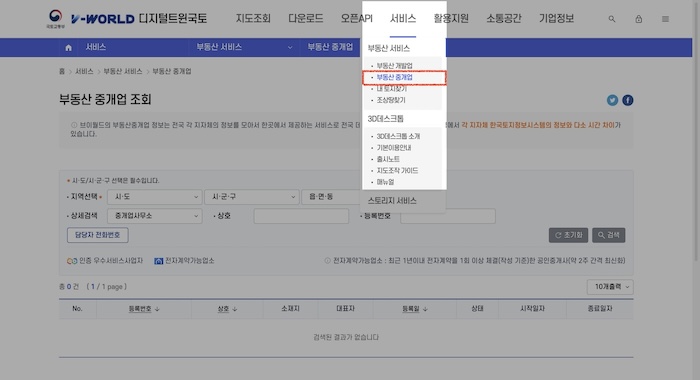This screenshot has width=700, height=380.
Task: Click the 인증 우수서비스사업자 legend icon
Action: coord(72,261)
